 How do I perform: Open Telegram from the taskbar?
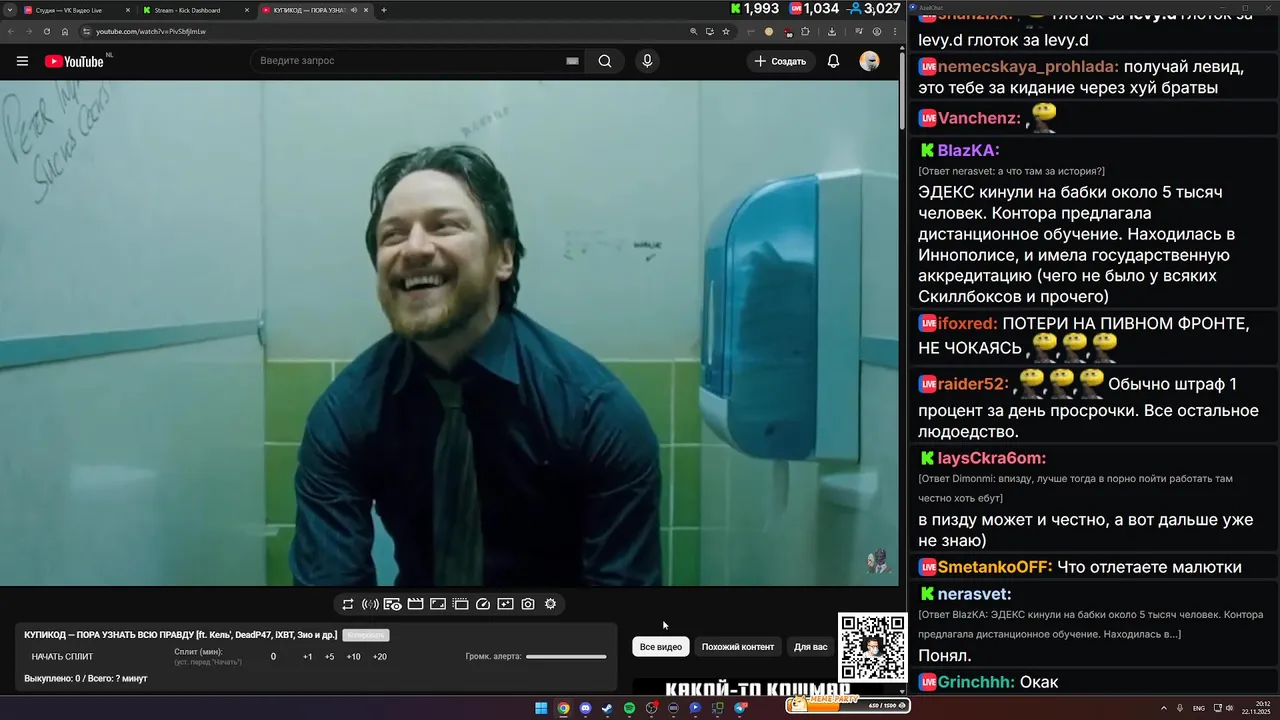[740, 708]
